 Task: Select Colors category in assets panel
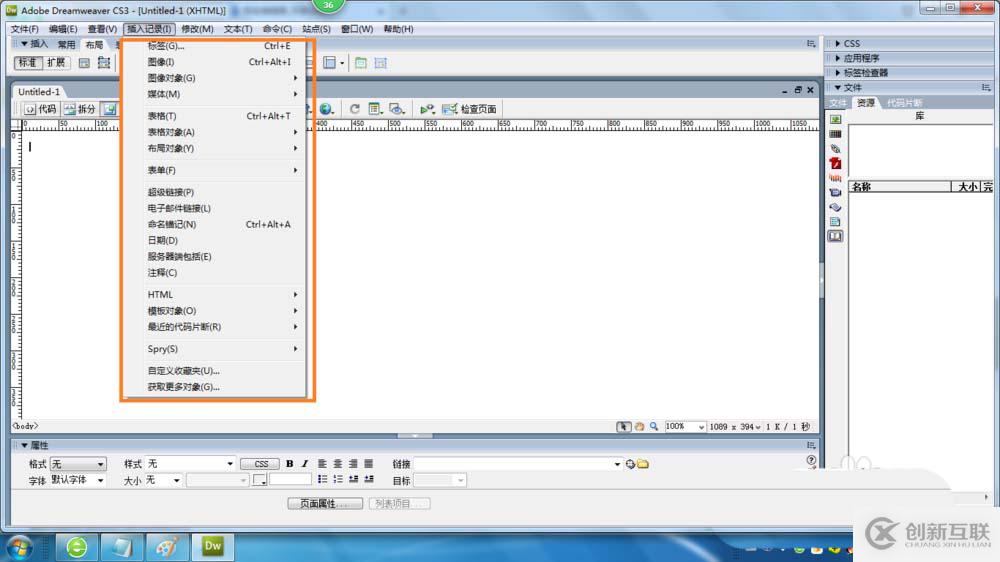[x=835, y=134]
